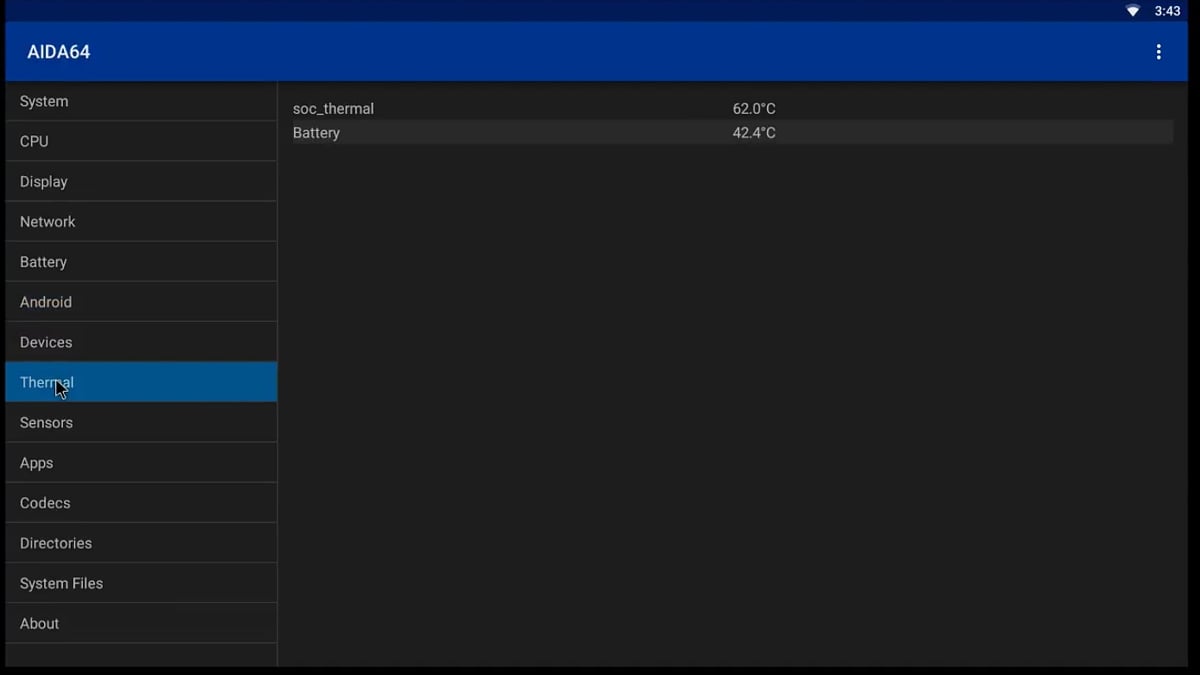The width and height of the screenshot is (1200, 675).
Task: Show the Android information section
Action: tap(140, 301)
